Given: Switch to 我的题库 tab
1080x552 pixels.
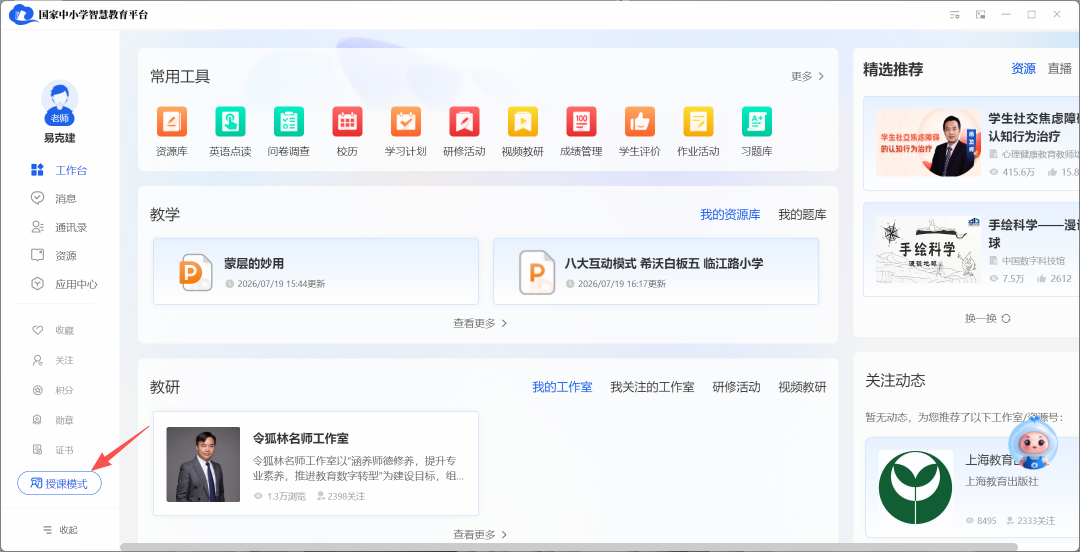Looking at the screenshot, I should point(802,215).
